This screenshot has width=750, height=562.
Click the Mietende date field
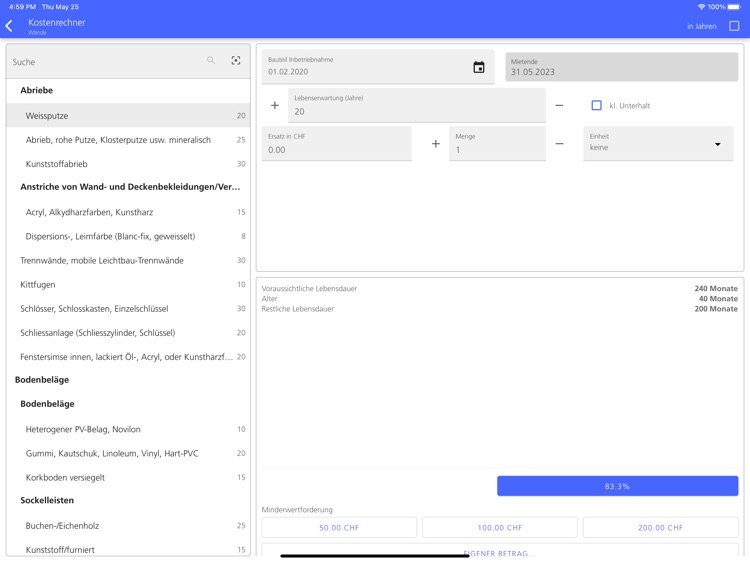pyautogui.click(x=621, y=67)
